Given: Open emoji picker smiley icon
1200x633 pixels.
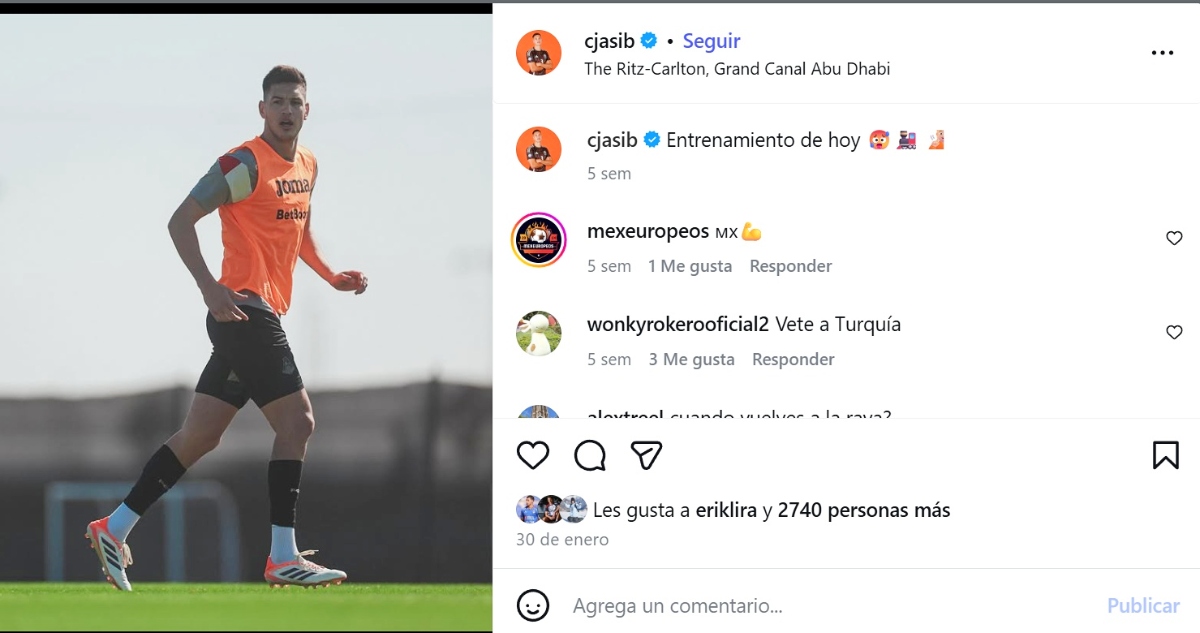Looking at the screenshot, I should pos(533,605).
